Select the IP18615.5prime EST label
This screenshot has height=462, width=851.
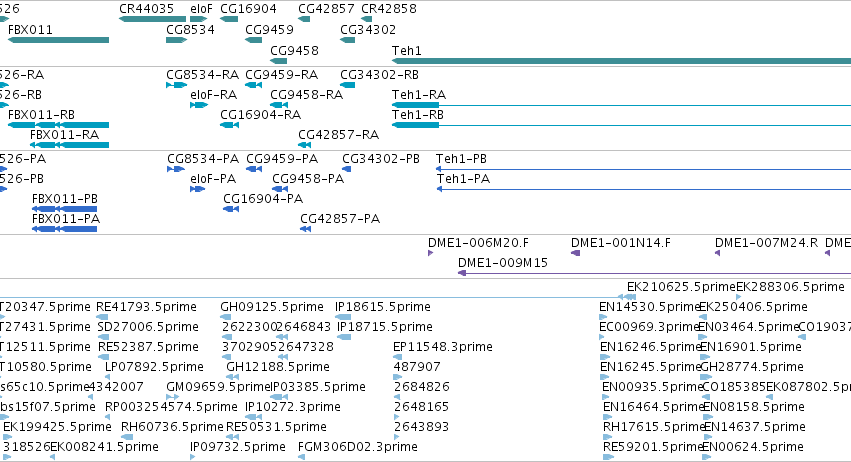(383, 307)
